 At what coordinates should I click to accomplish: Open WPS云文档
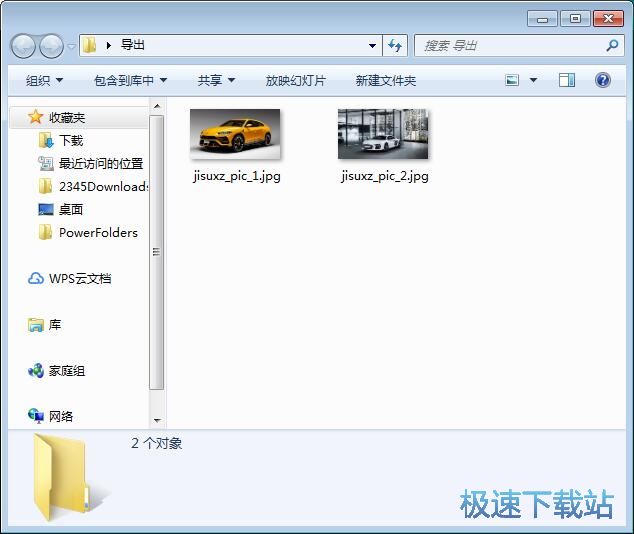pos(80,279)
